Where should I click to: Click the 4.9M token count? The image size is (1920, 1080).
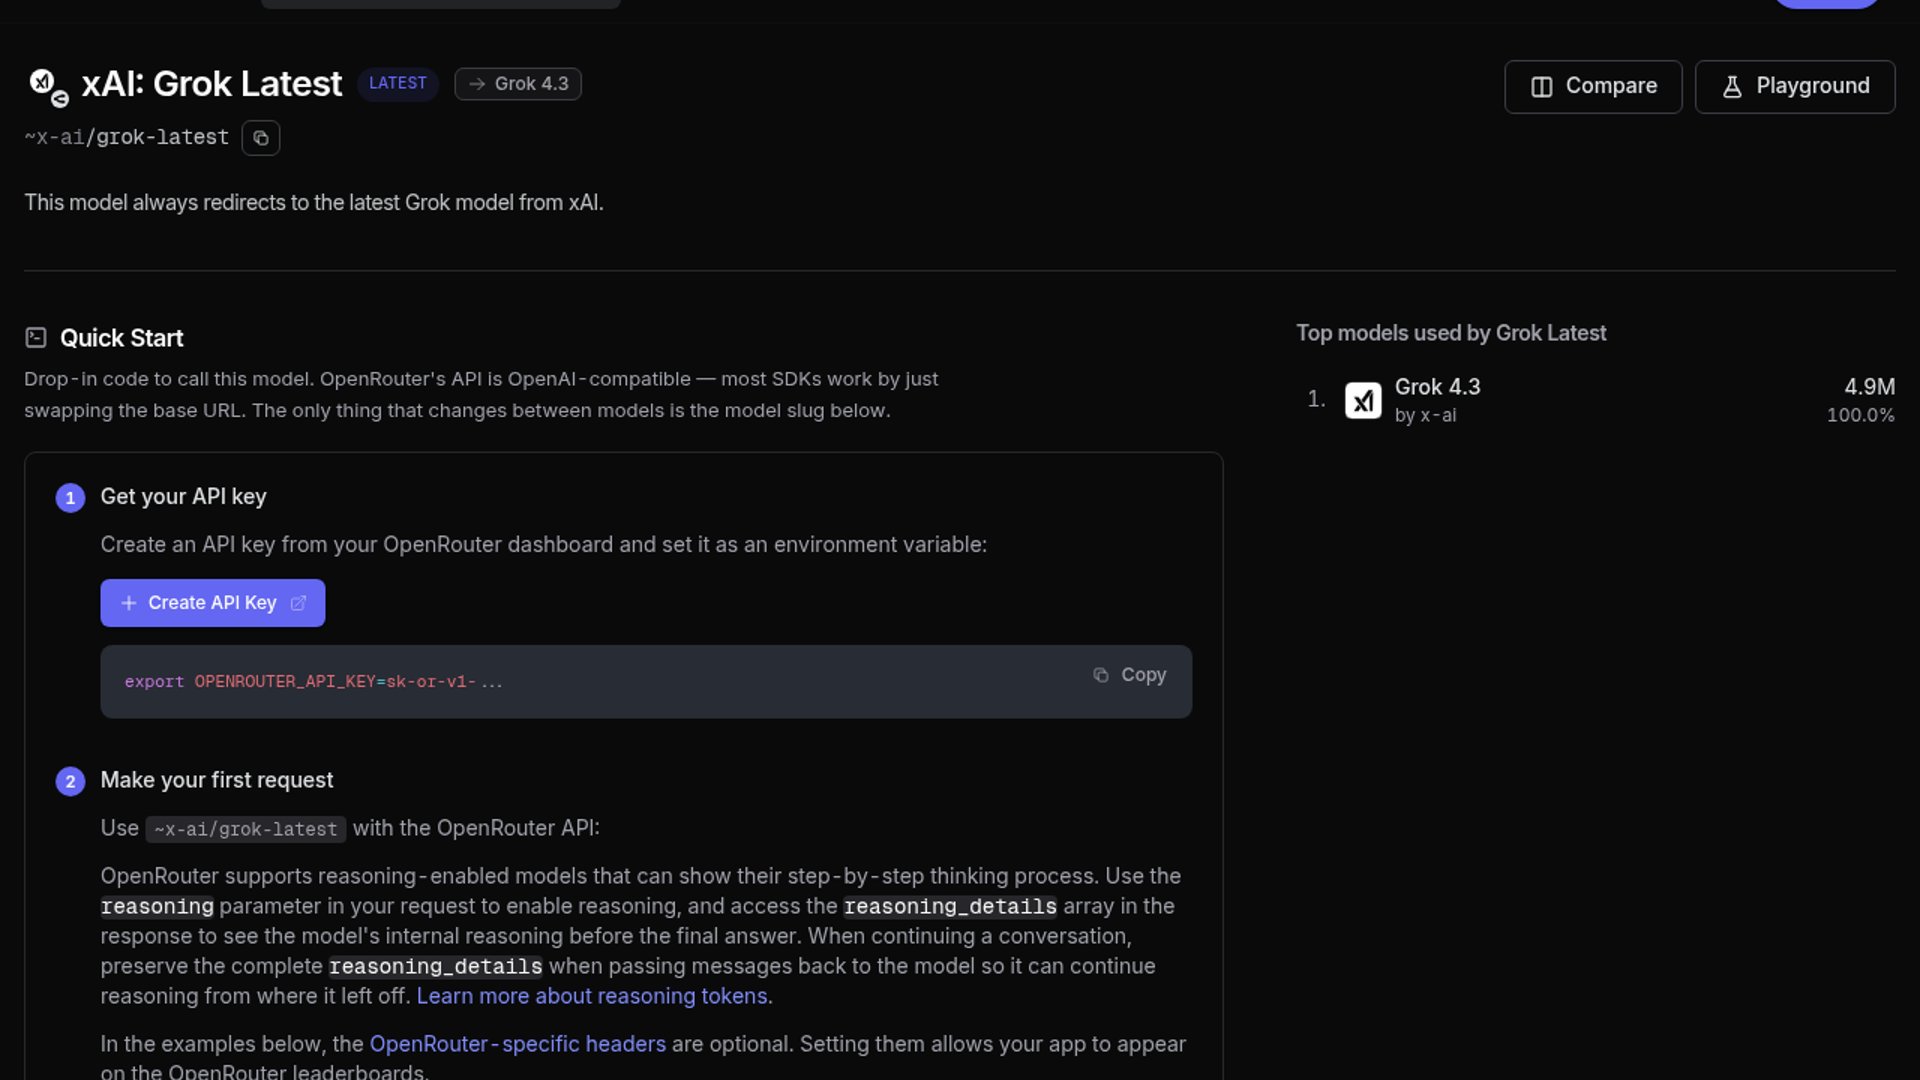point(1869,387)
